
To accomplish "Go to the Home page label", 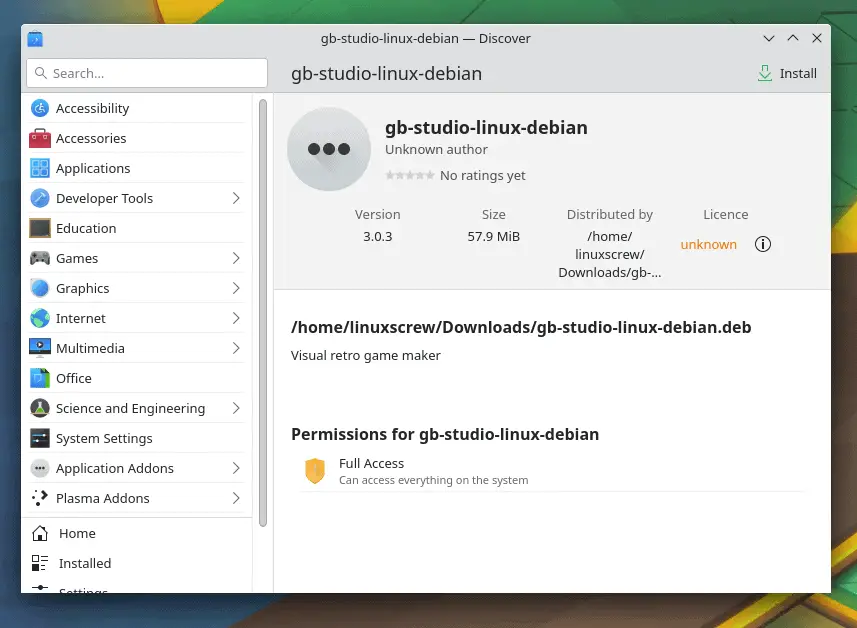I will click(x=77, y=533).
